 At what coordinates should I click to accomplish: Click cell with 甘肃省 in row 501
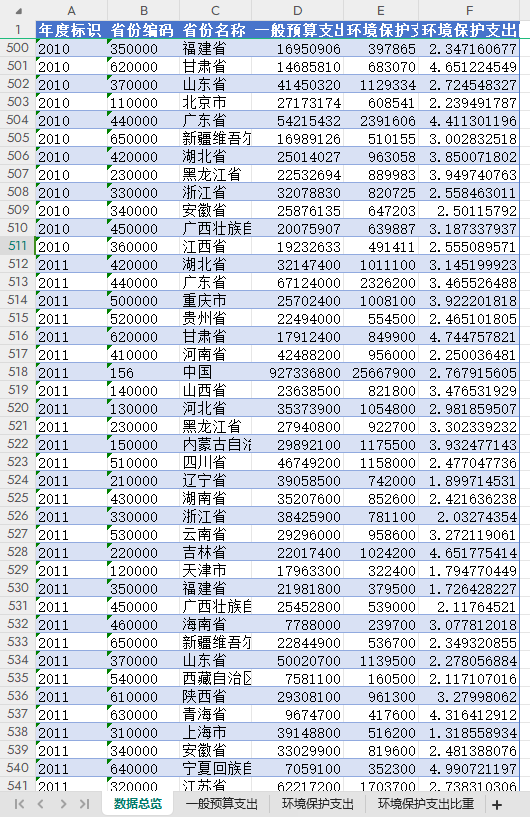[x=215, y=66]
